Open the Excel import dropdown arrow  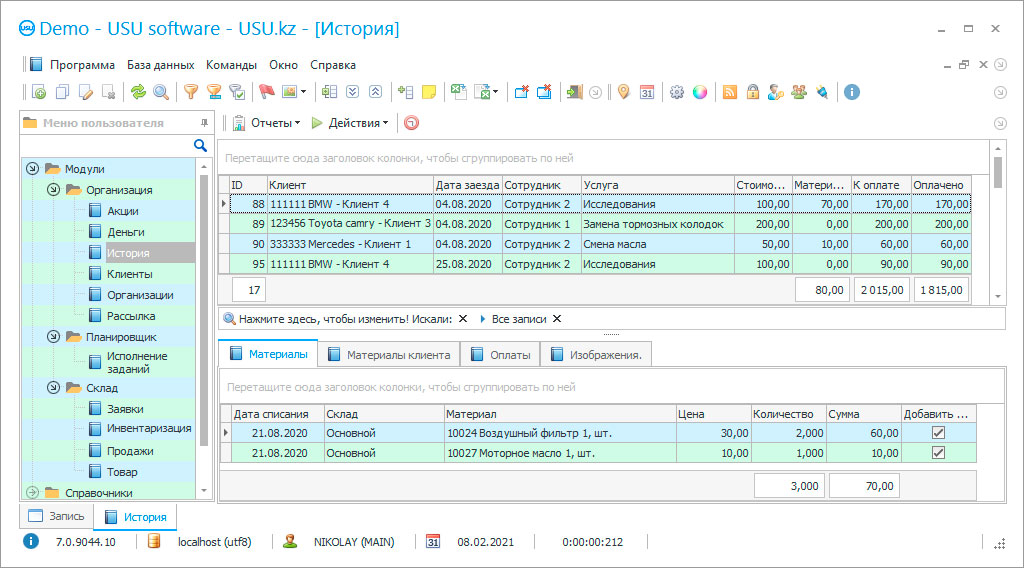tap(496, 92)
